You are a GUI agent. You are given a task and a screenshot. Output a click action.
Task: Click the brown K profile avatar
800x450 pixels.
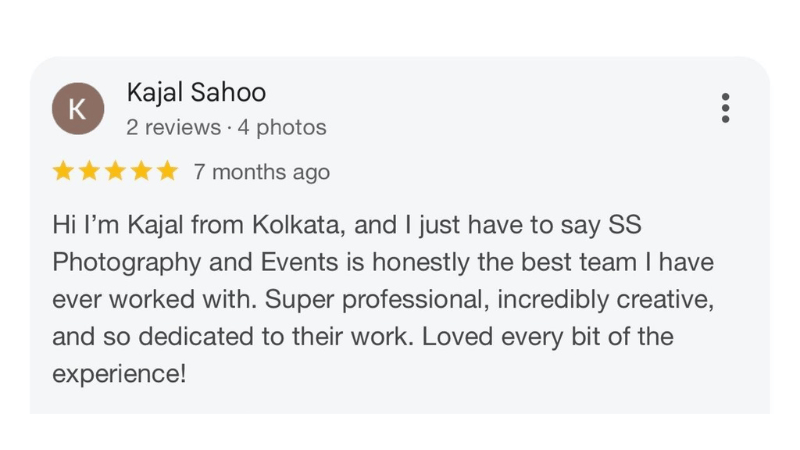[x=77, y=109]
